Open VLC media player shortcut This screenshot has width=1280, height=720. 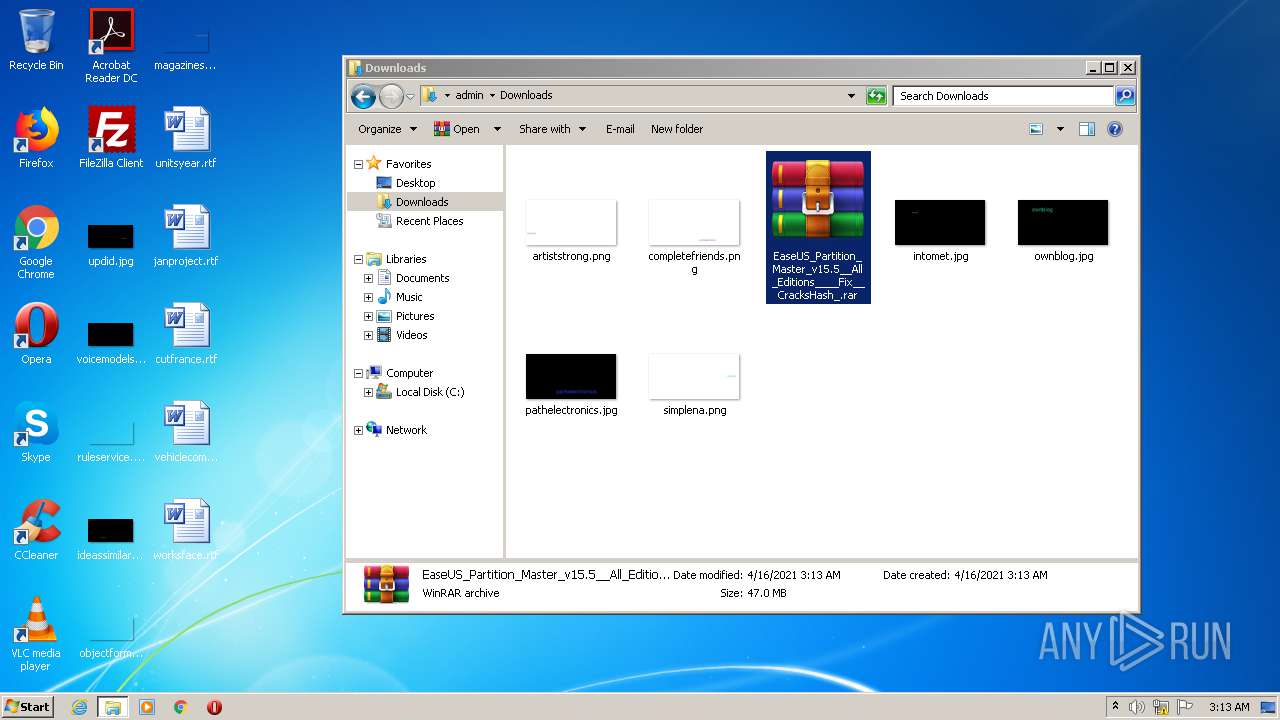click(36, 634)
